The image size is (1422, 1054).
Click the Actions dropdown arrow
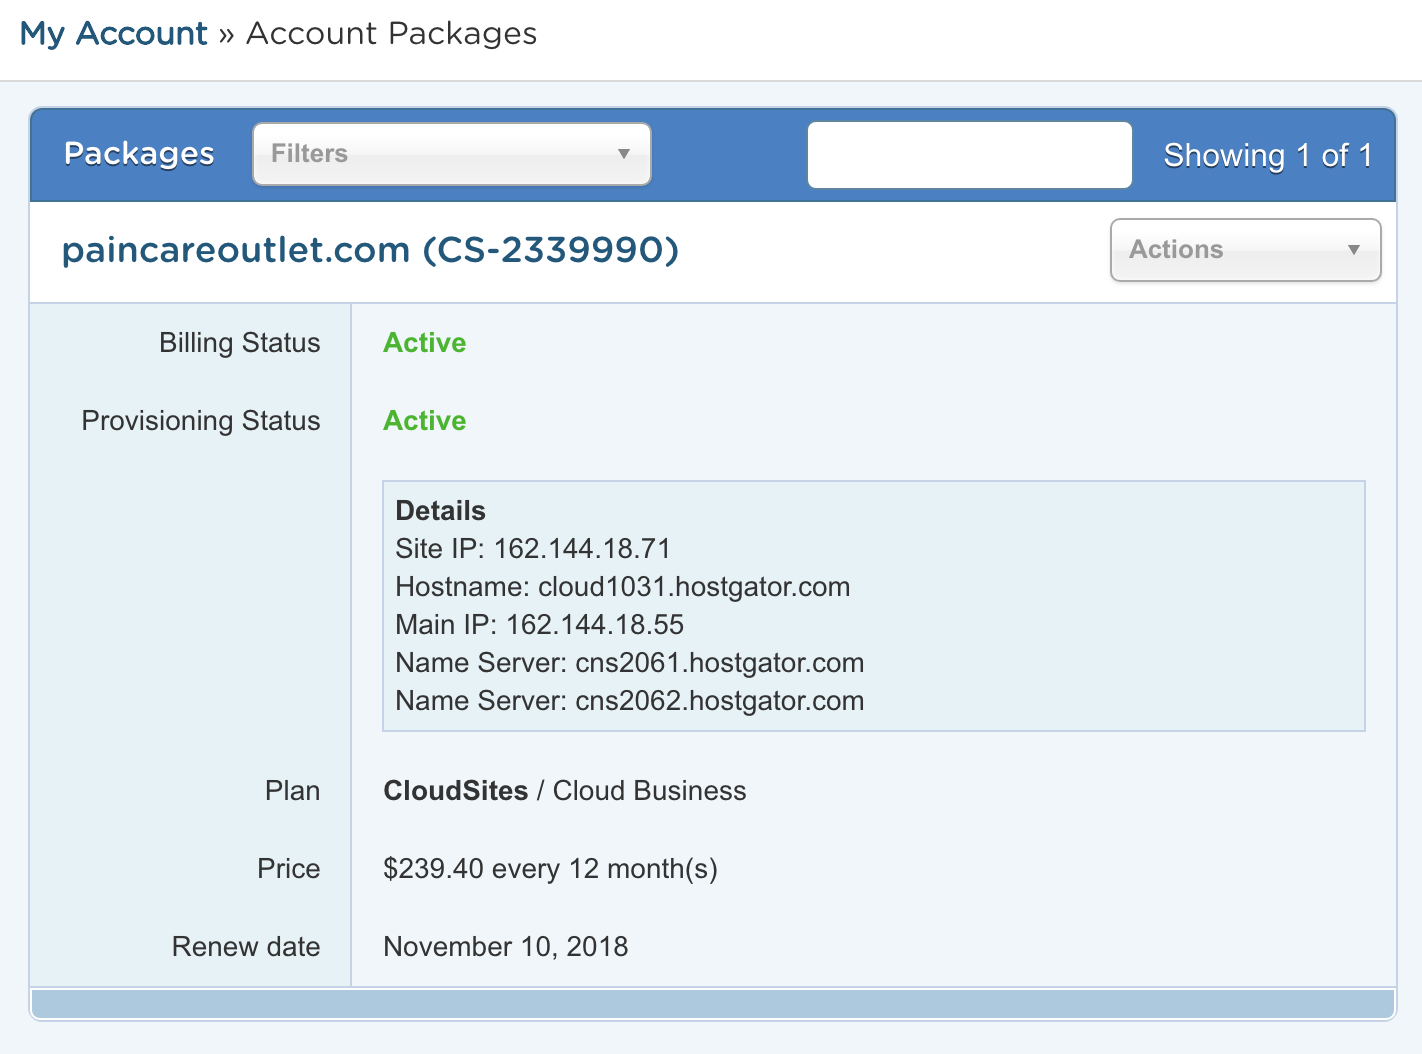coord(1354,250)
